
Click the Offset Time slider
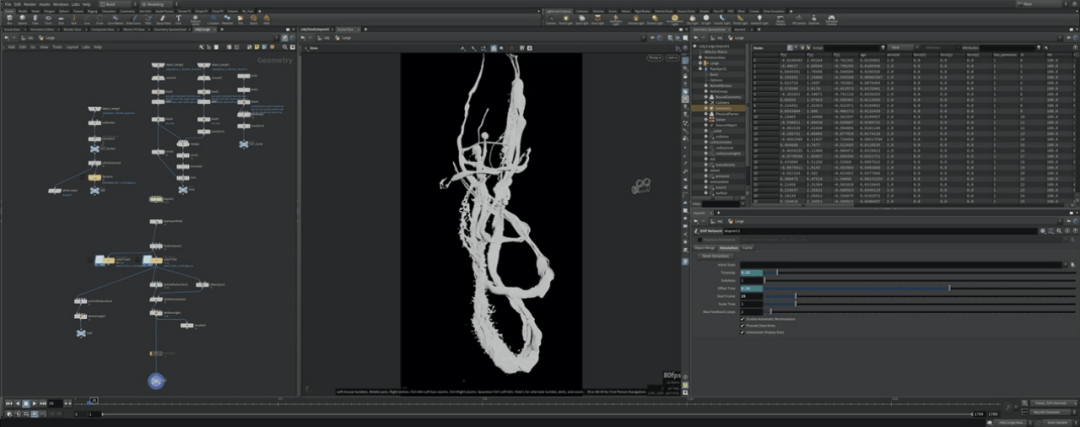948,288
